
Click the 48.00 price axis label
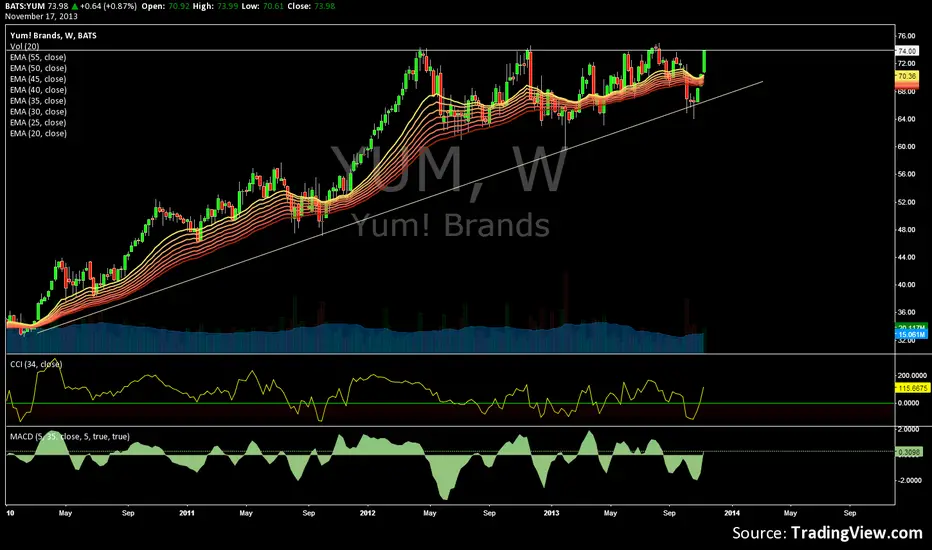(906, 230)
